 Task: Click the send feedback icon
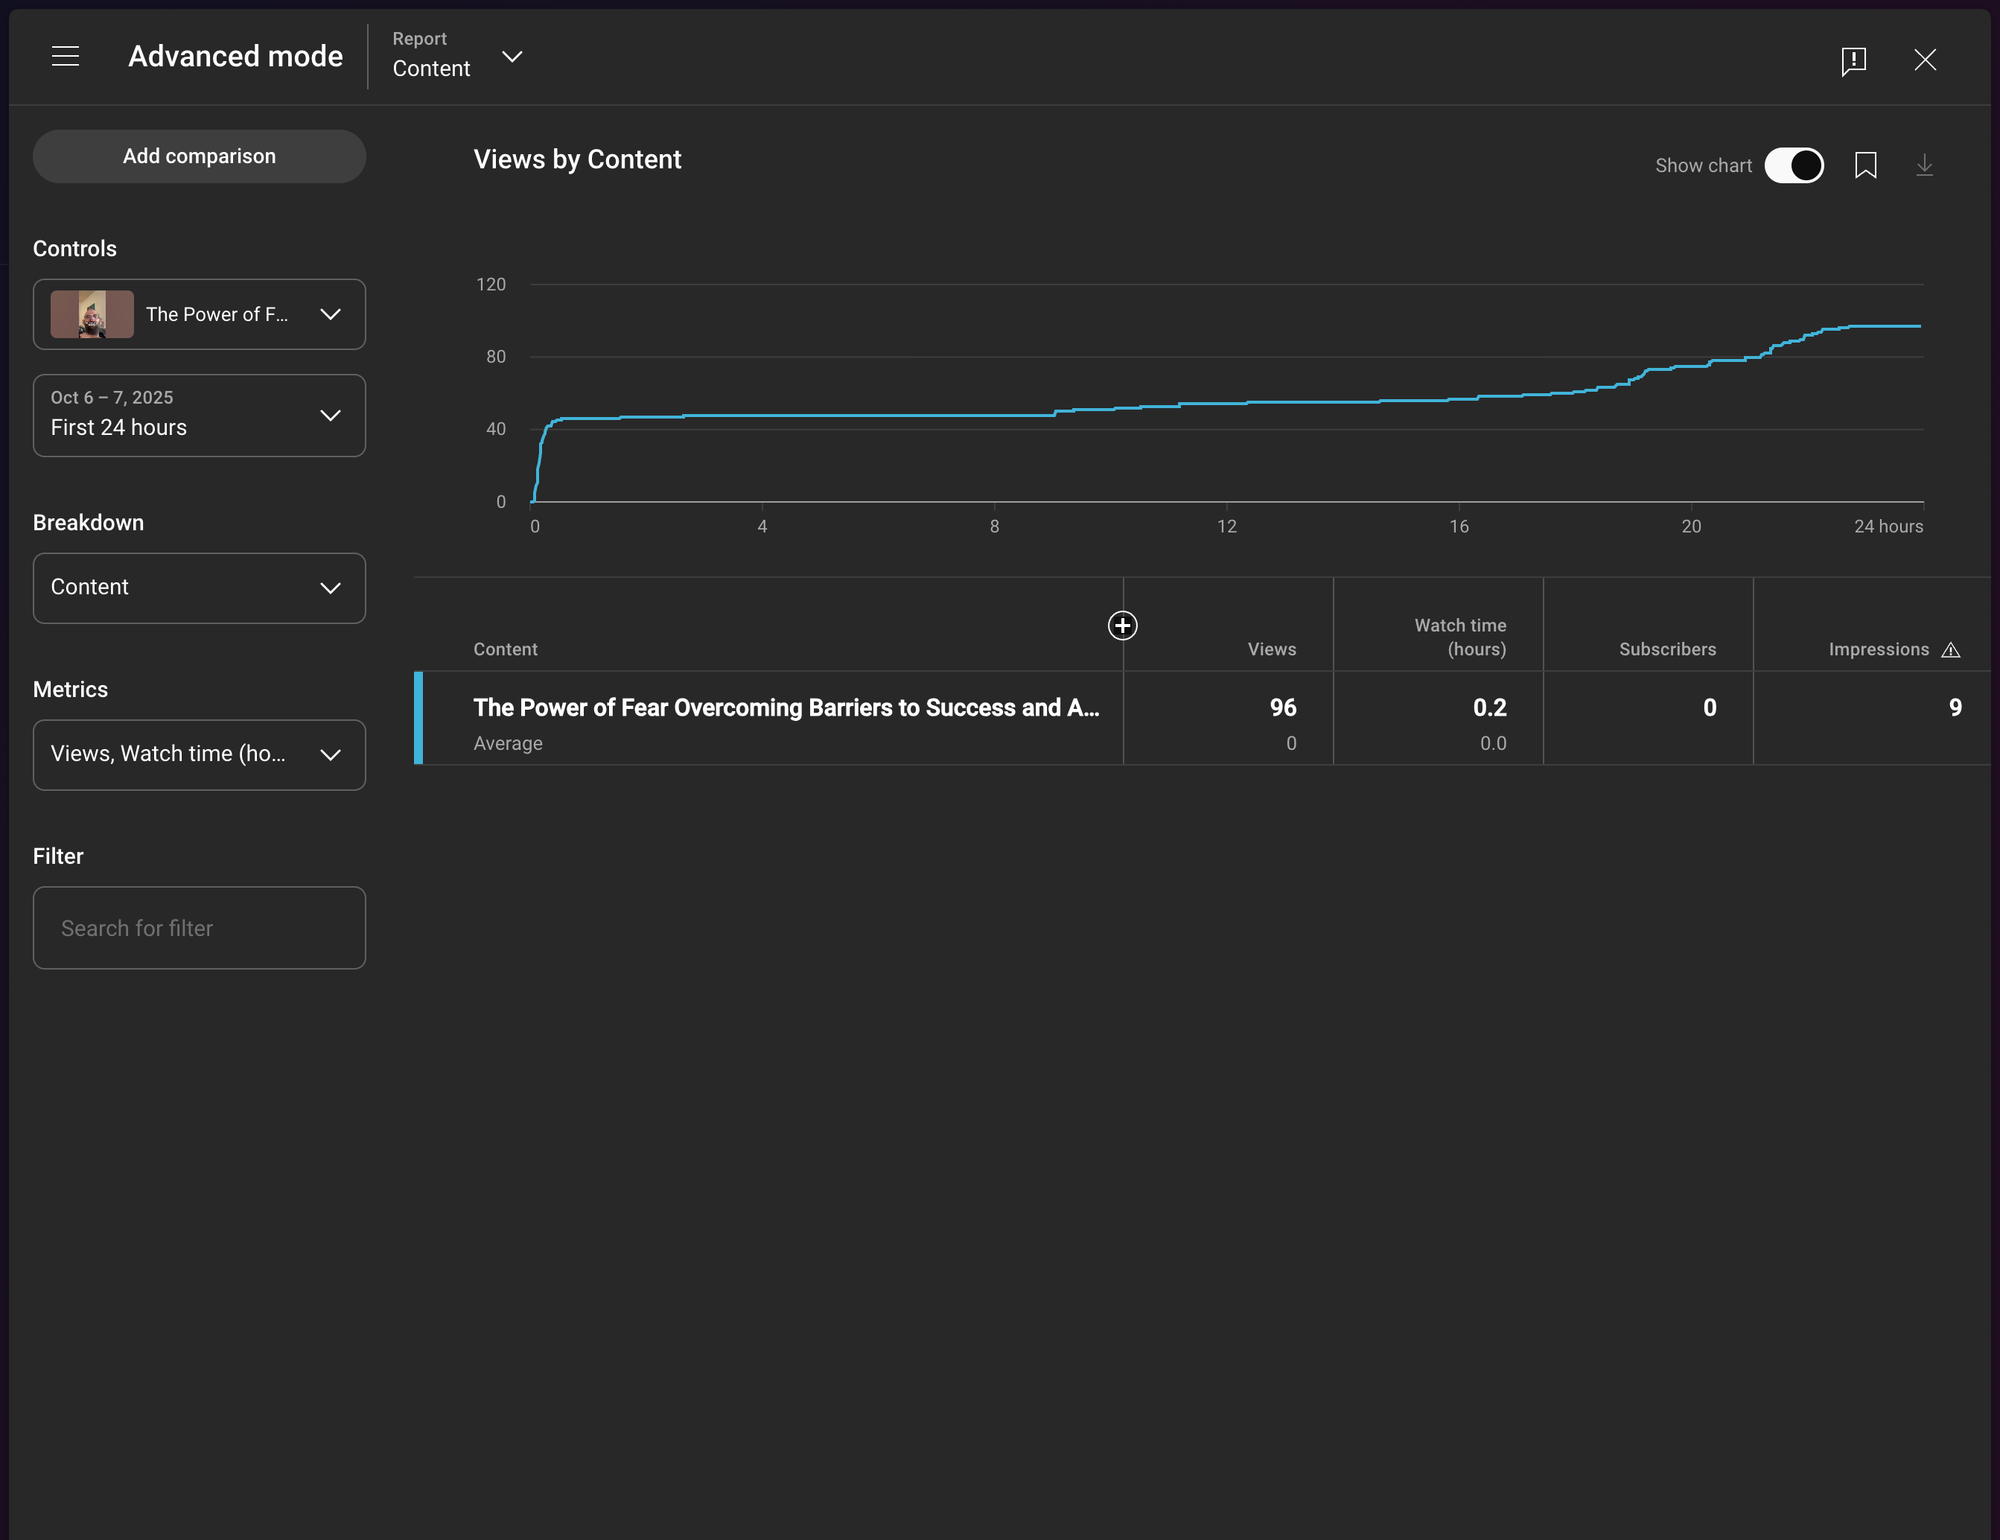coord(1853,60)
